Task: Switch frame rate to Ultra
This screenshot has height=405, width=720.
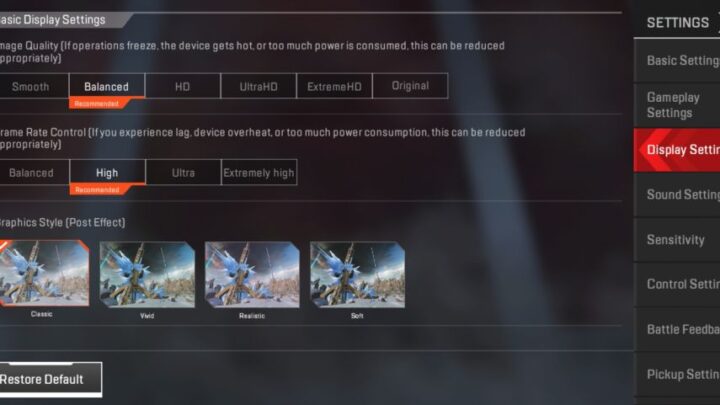Action: coord(183,172)
